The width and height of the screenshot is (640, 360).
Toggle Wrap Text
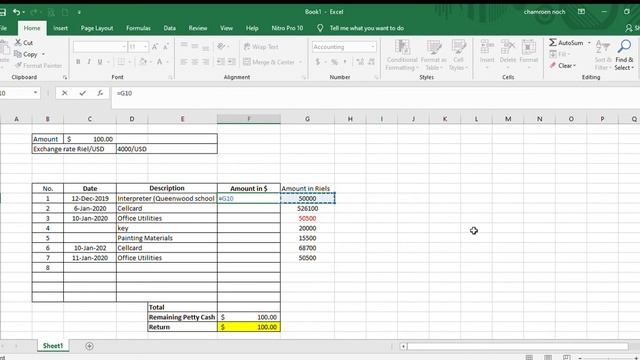point(261,47)
